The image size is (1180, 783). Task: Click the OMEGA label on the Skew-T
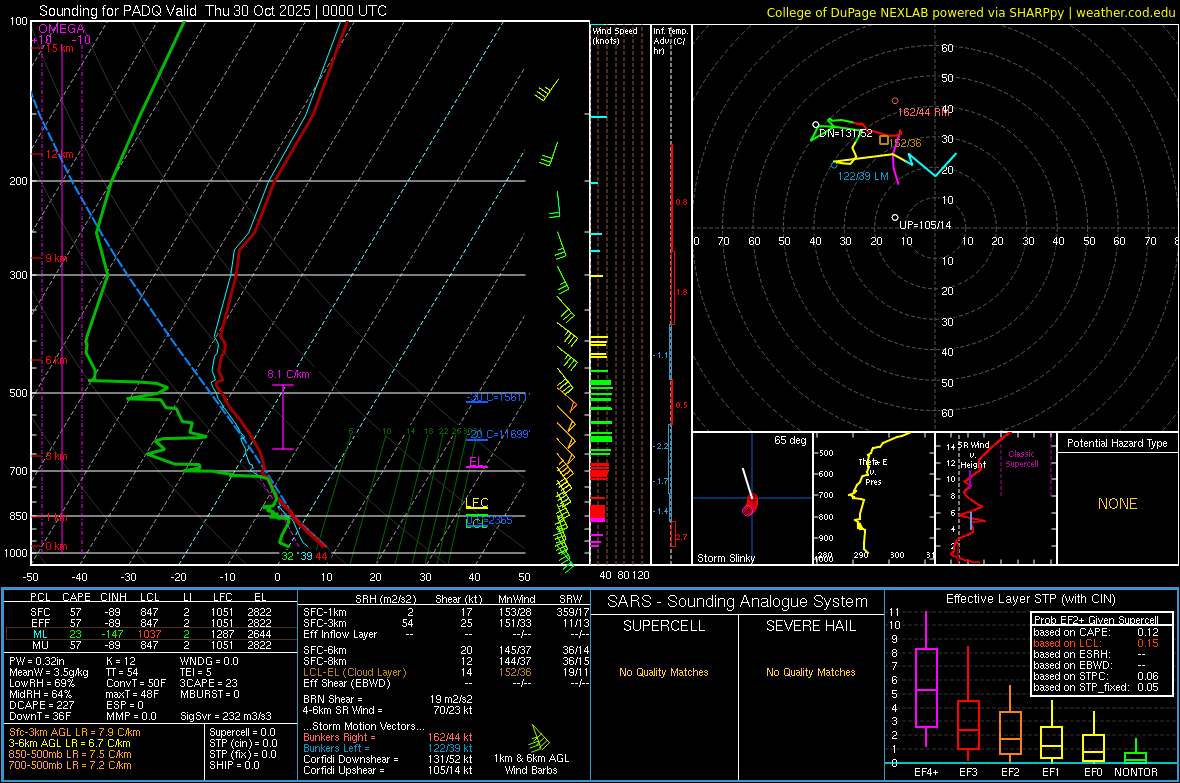tap(61, 29)
